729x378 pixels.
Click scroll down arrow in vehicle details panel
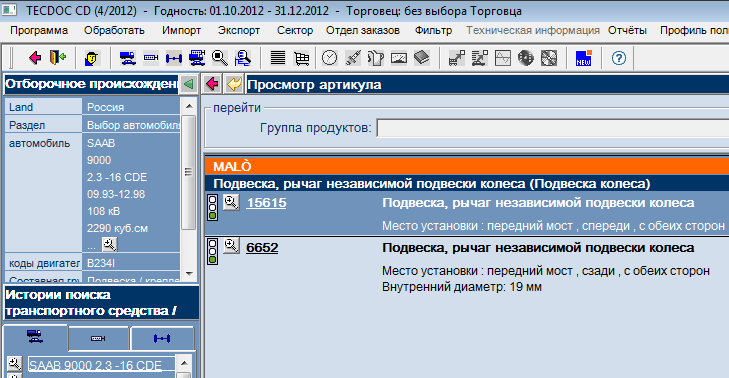(x=189, y=274)
